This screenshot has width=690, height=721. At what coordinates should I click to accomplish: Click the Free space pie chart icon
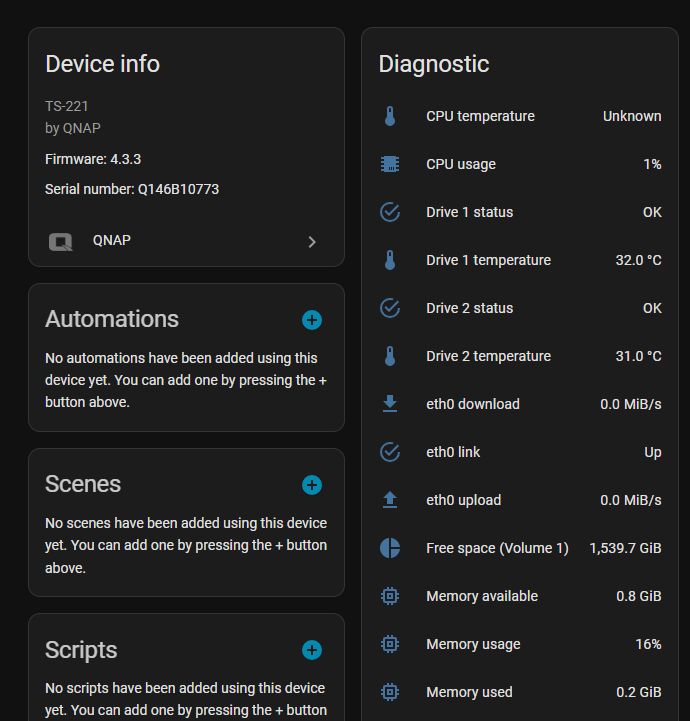coord(390,548)
